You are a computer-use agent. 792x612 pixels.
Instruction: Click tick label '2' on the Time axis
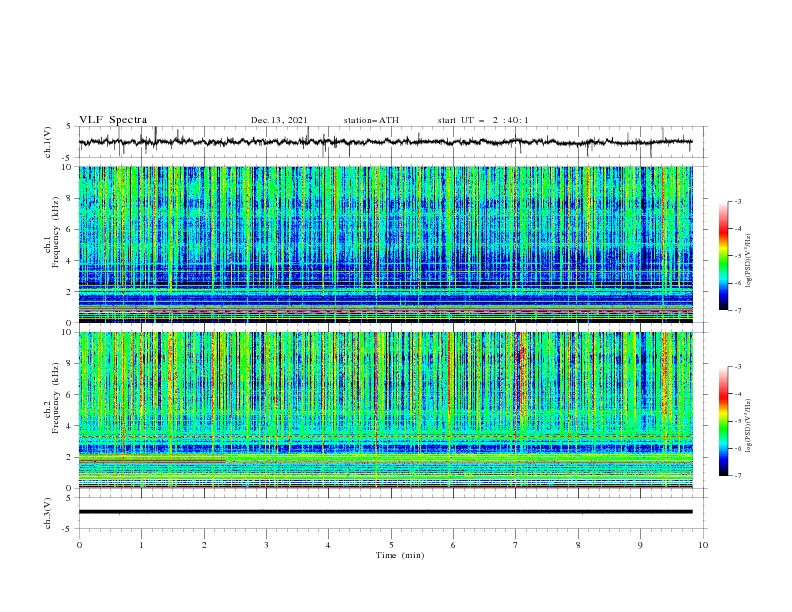(204, 545)
